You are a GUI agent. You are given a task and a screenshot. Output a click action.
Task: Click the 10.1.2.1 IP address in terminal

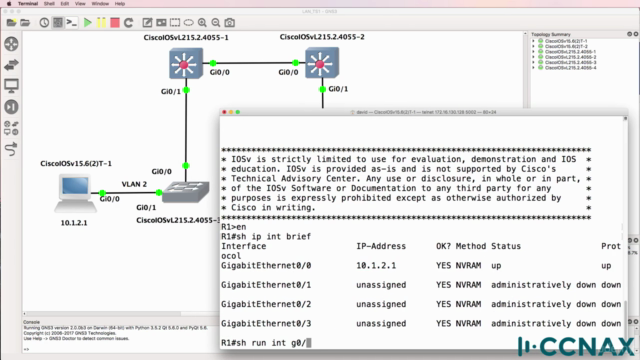click(x=376, y=266)
